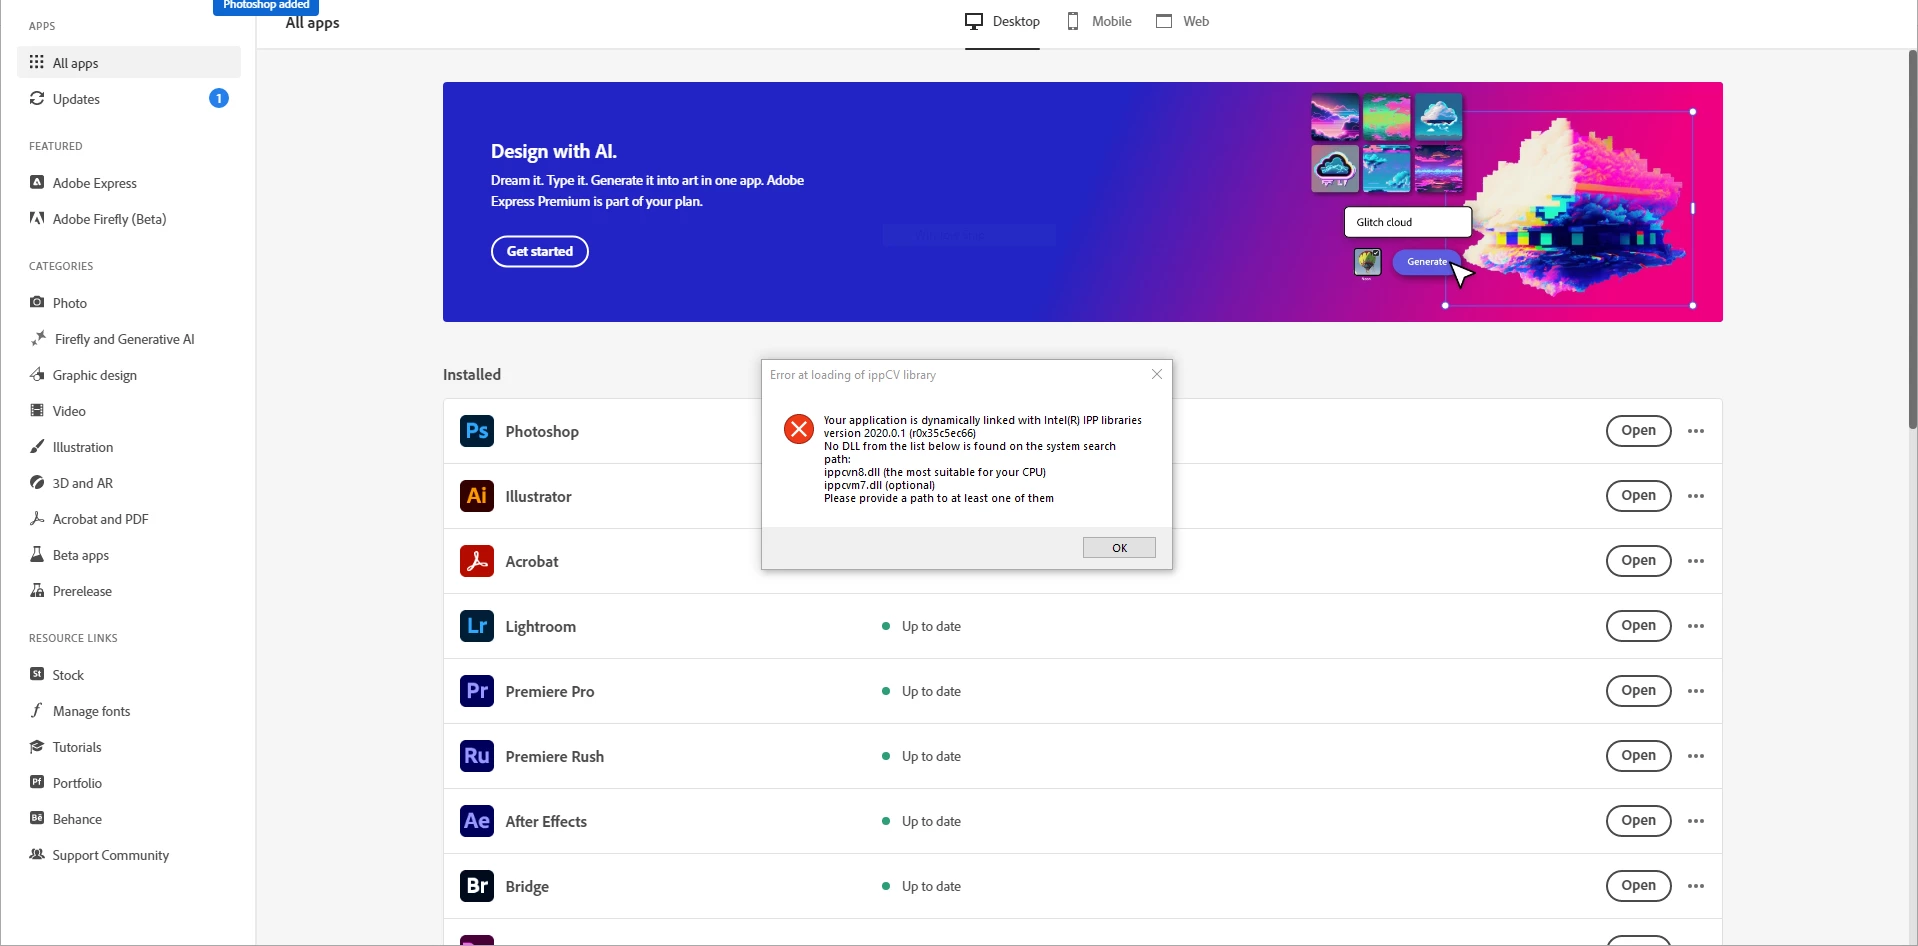Viewport: 1918px width, 946px height.
Task: Open more options for Lightroom
Action: pos(1696,626)
